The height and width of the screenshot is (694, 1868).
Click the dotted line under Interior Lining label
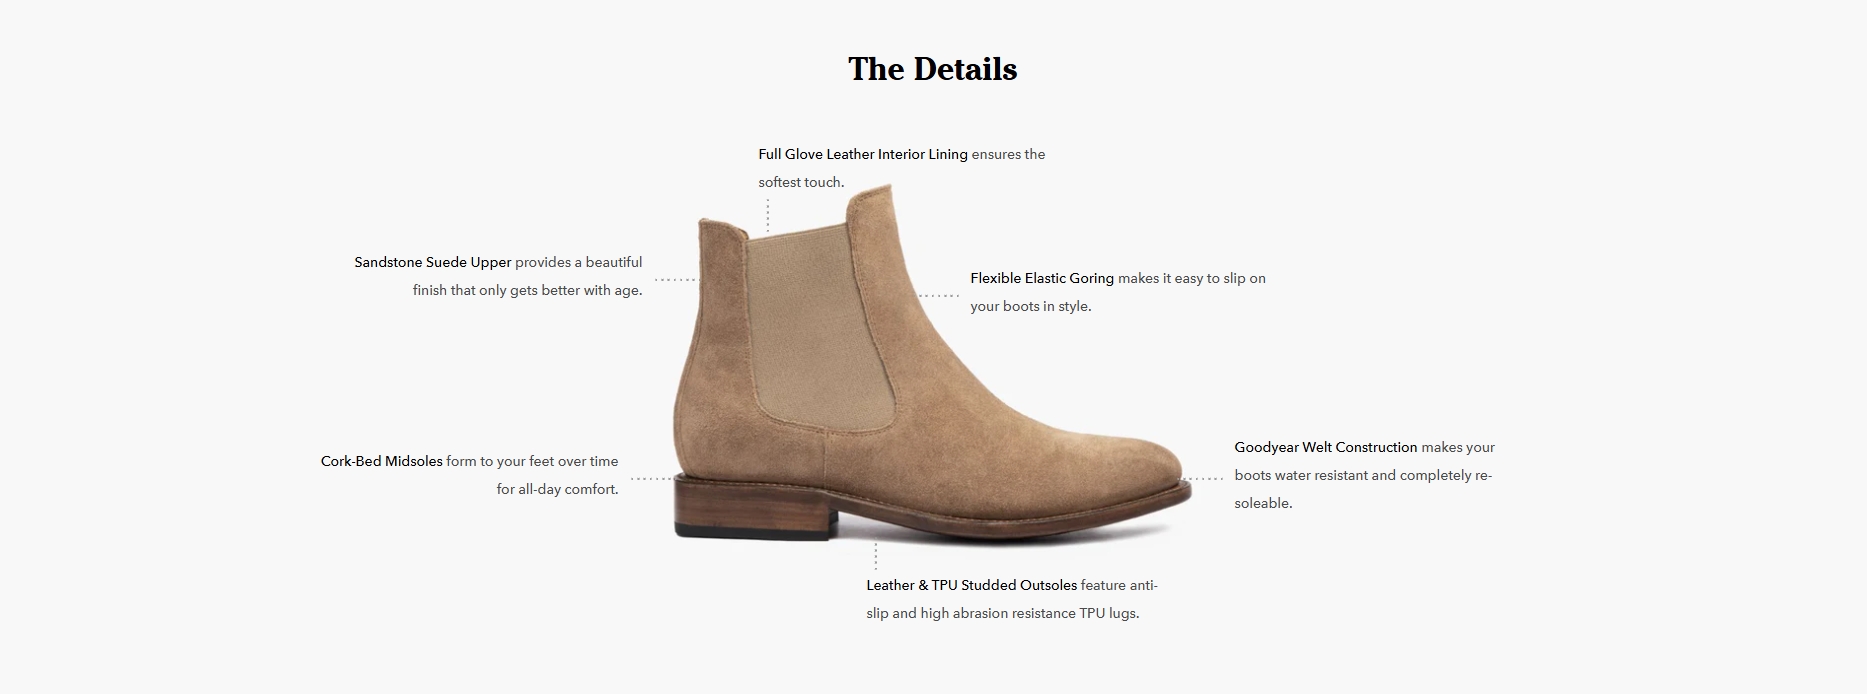click(x=768, y=215)
